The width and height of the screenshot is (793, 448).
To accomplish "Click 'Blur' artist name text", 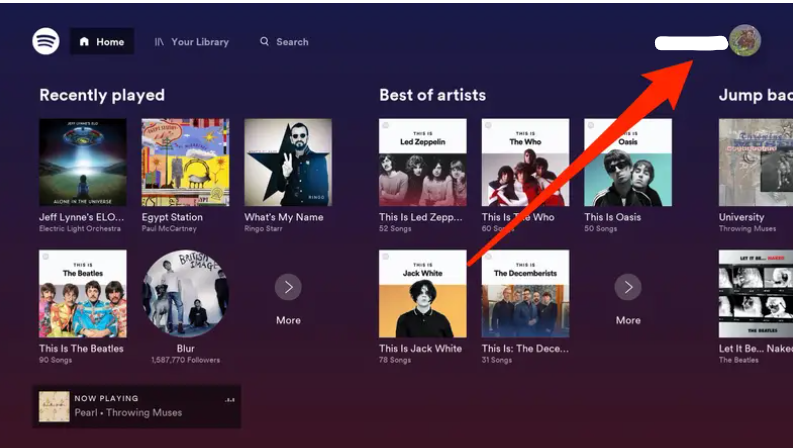I will click(186, 348).
